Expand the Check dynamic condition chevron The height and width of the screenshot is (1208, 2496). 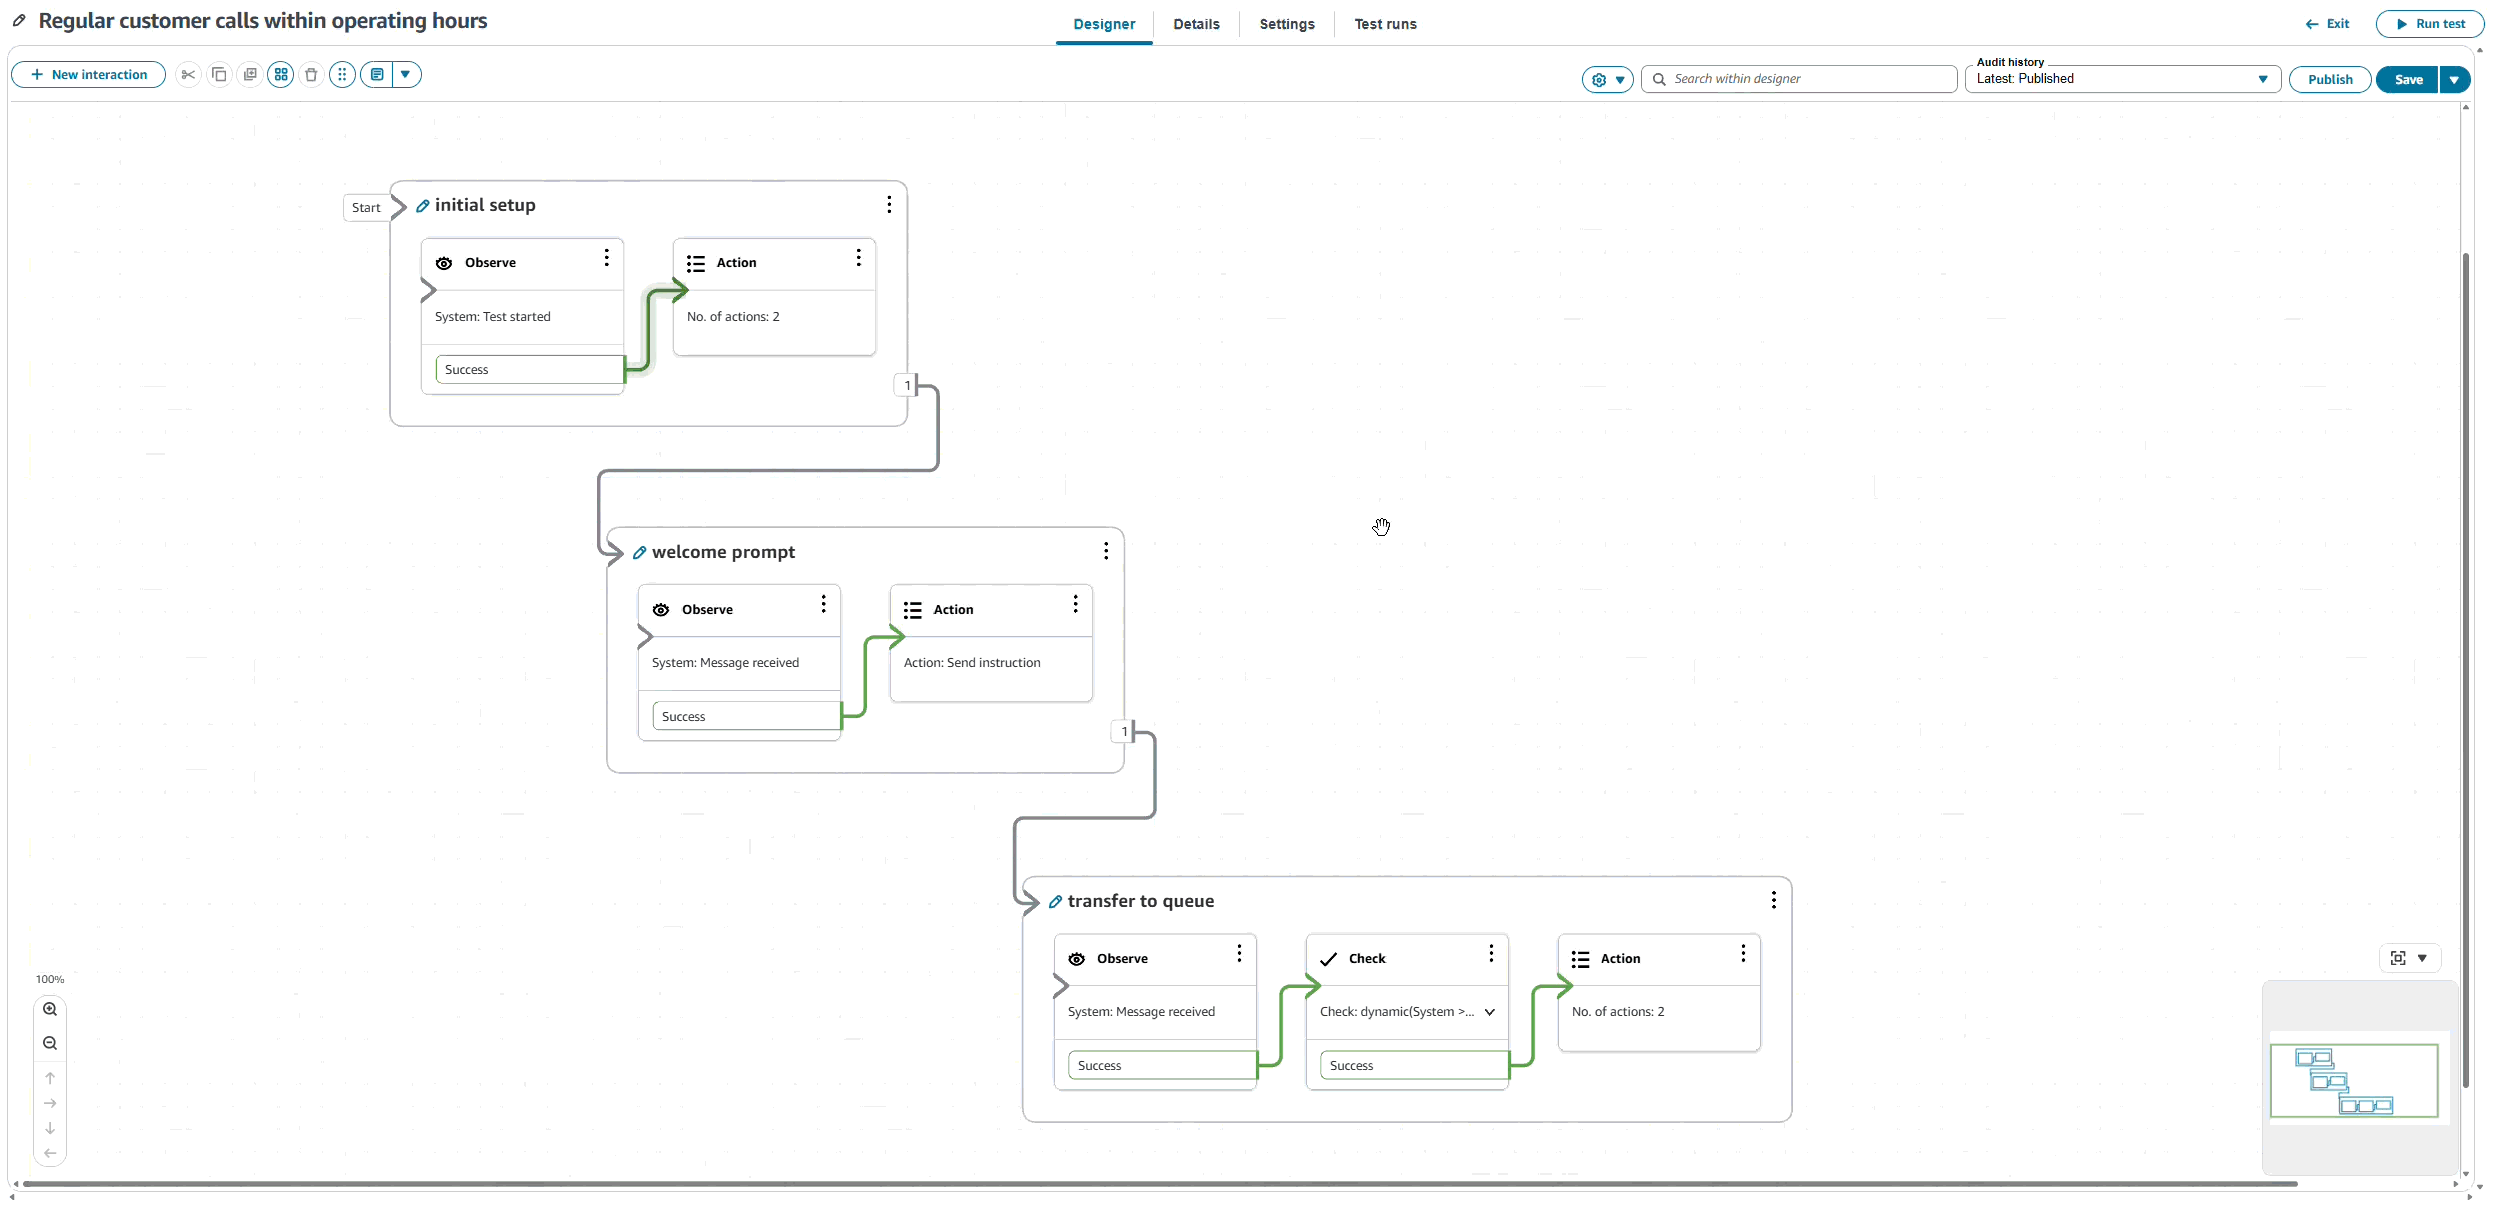click(1489, 1012)
